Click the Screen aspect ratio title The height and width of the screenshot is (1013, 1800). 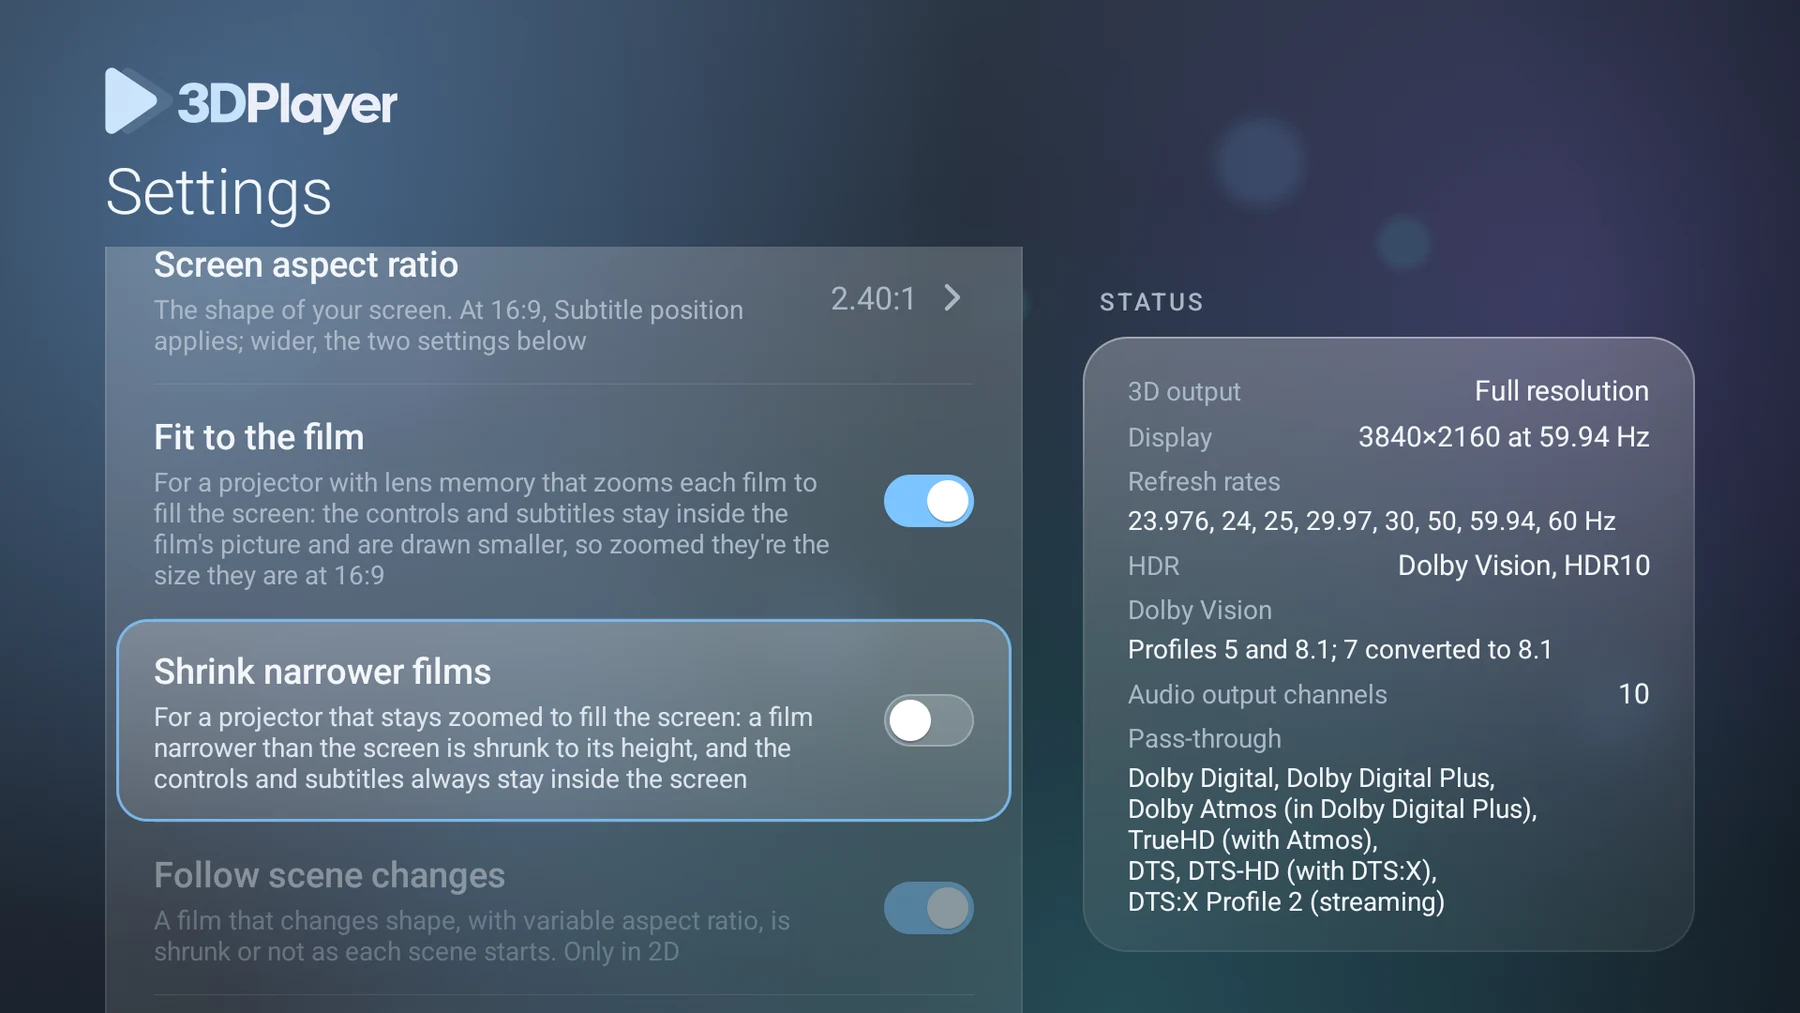click(306, 265)
